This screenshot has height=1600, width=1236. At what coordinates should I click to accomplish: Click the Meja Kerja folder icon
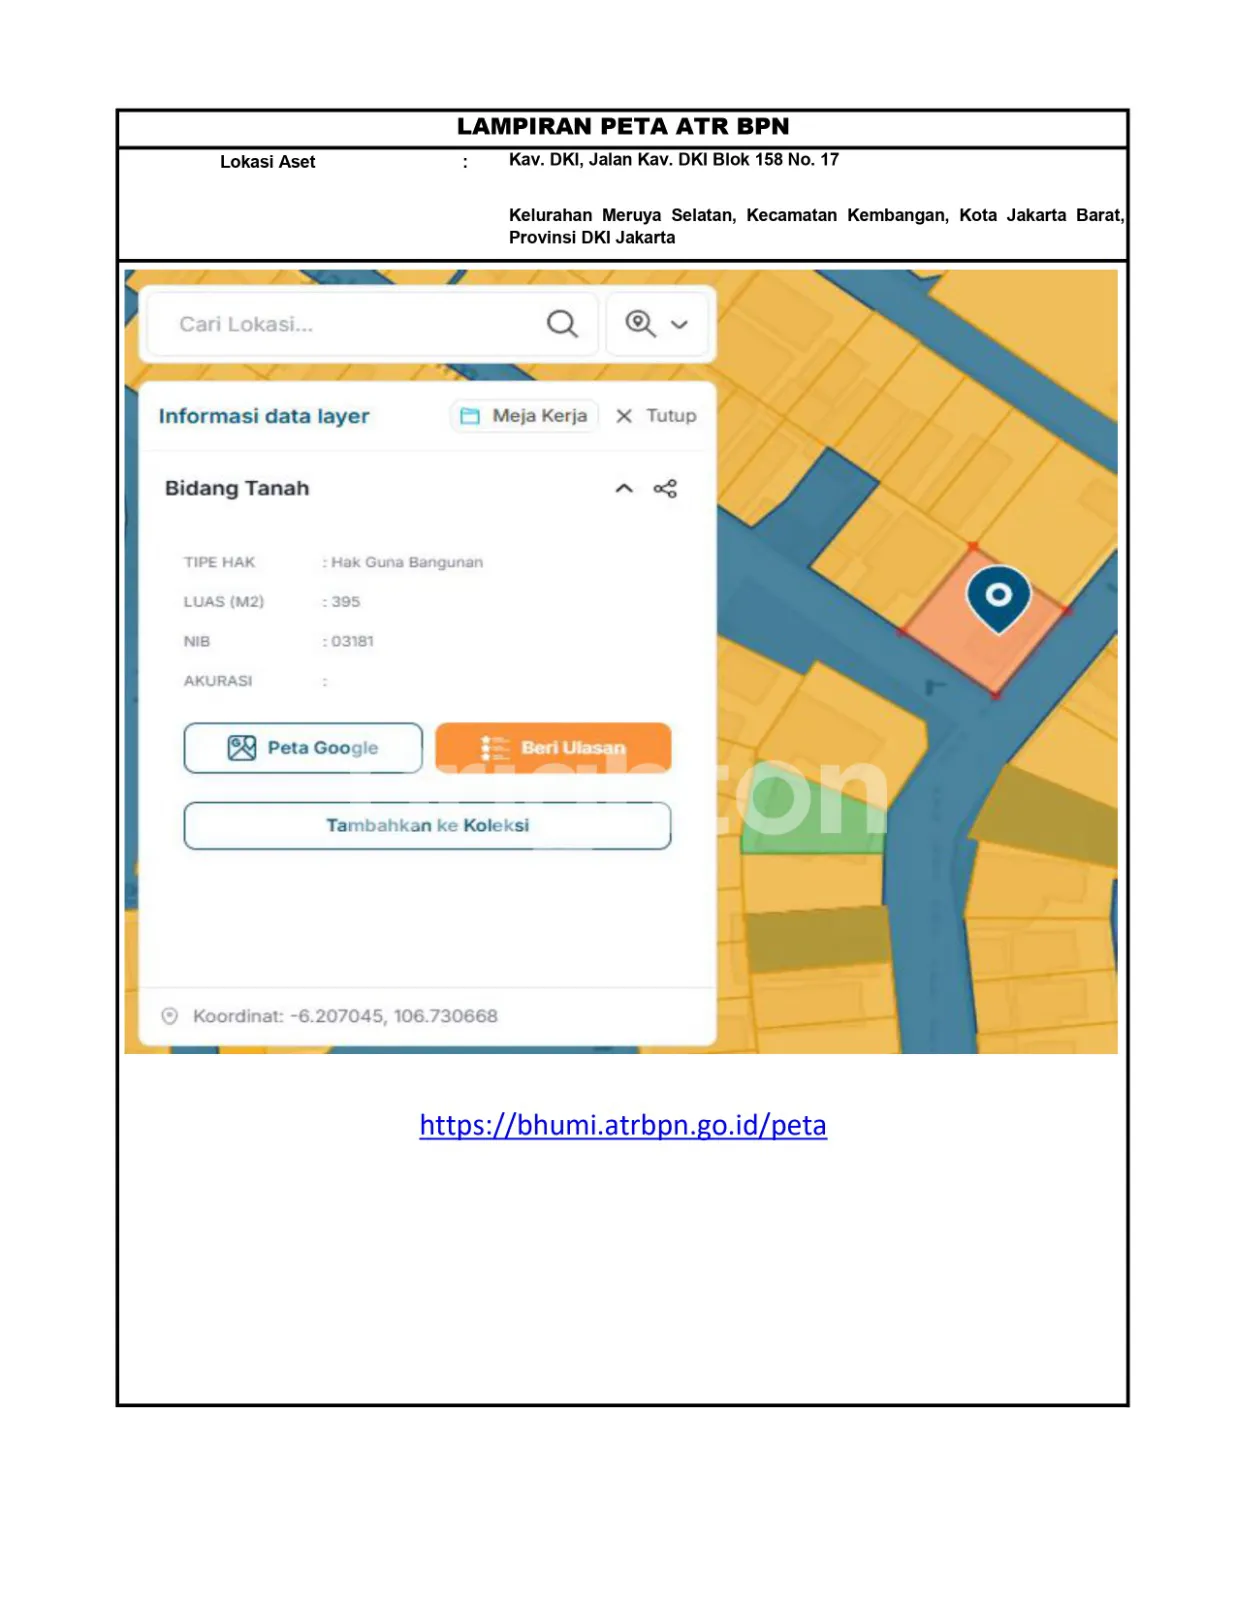pyautogui.click(x=470, y=416)
